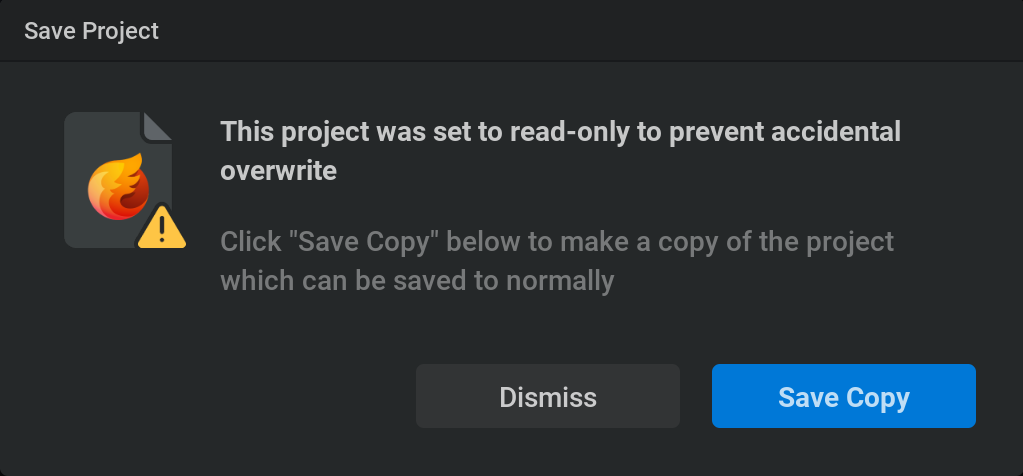The image size is (1023, 476).
Task: Click the blue button labeled Save Copy
Action: coord(844,396)
